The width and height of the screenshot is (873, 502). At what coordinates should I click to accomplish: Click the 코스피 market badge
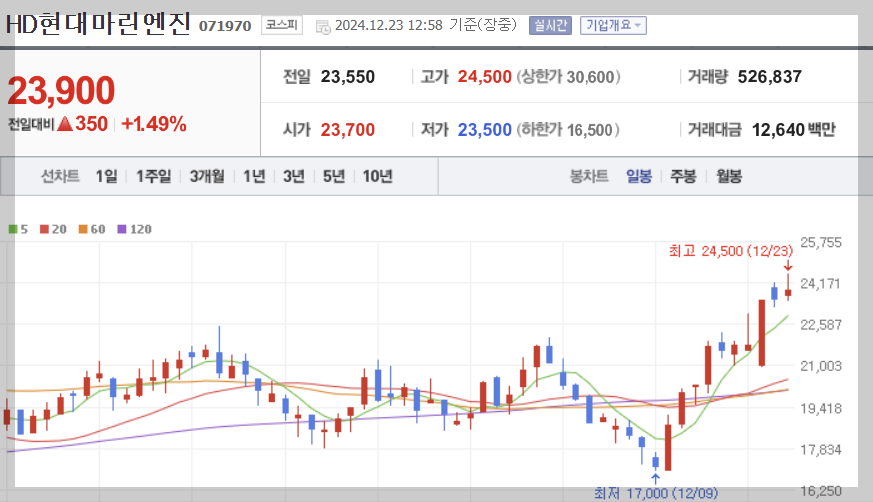click(282, 25)
